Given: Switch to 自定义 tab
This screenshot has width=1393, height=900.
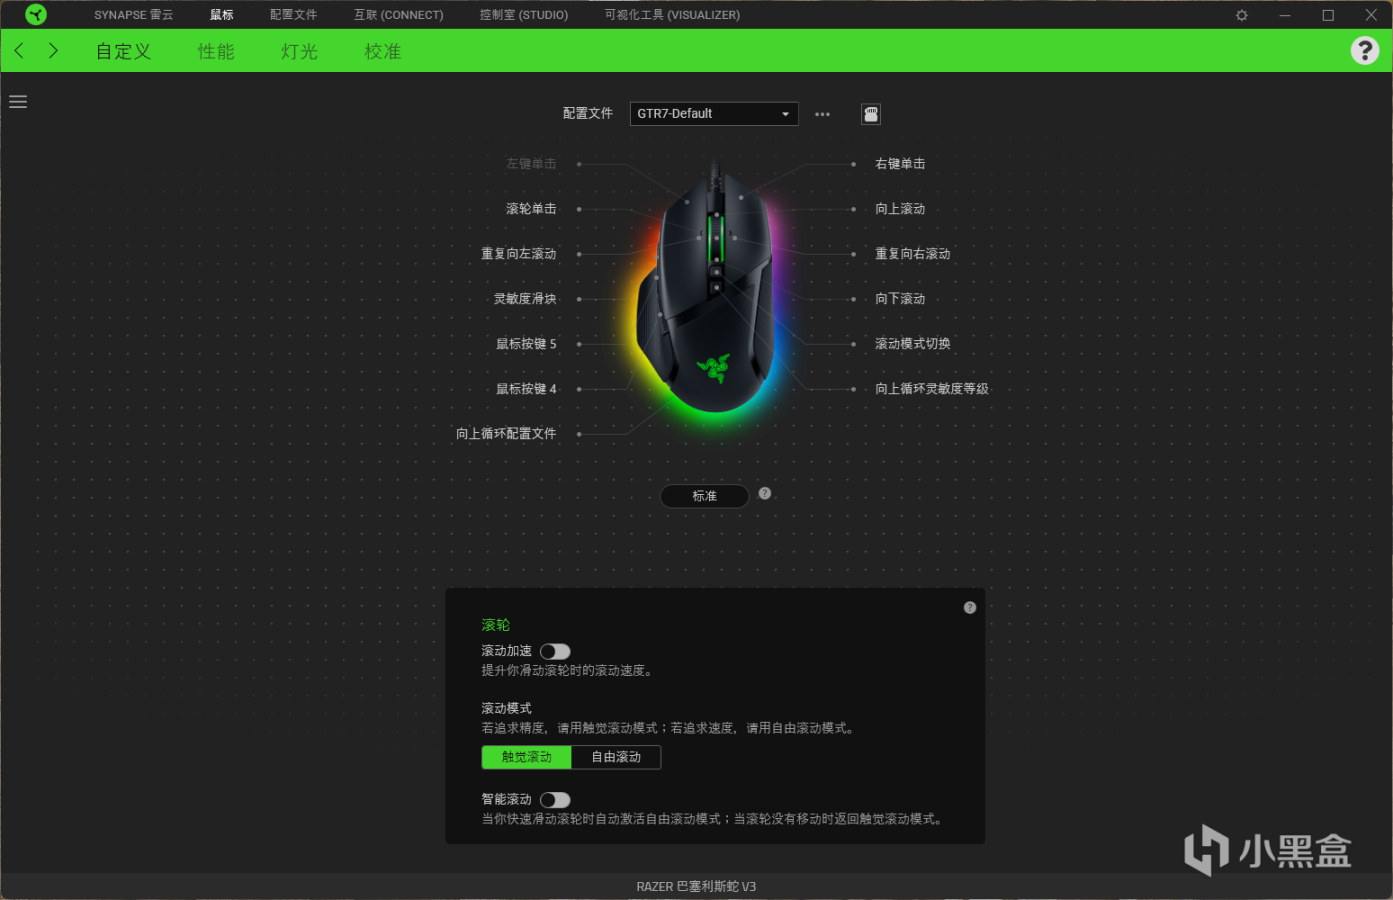Looking at the screenshot, I should 124,52.
